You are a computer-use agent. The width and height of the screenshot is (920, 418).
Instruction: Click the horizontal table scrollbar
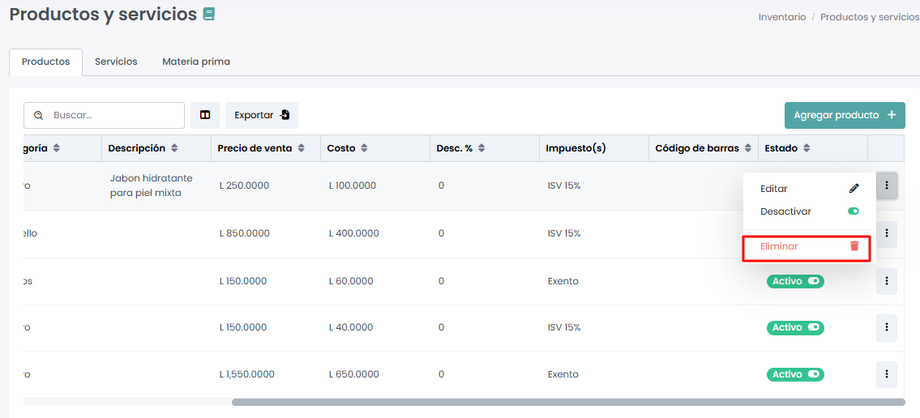click(x=568, y=402)
